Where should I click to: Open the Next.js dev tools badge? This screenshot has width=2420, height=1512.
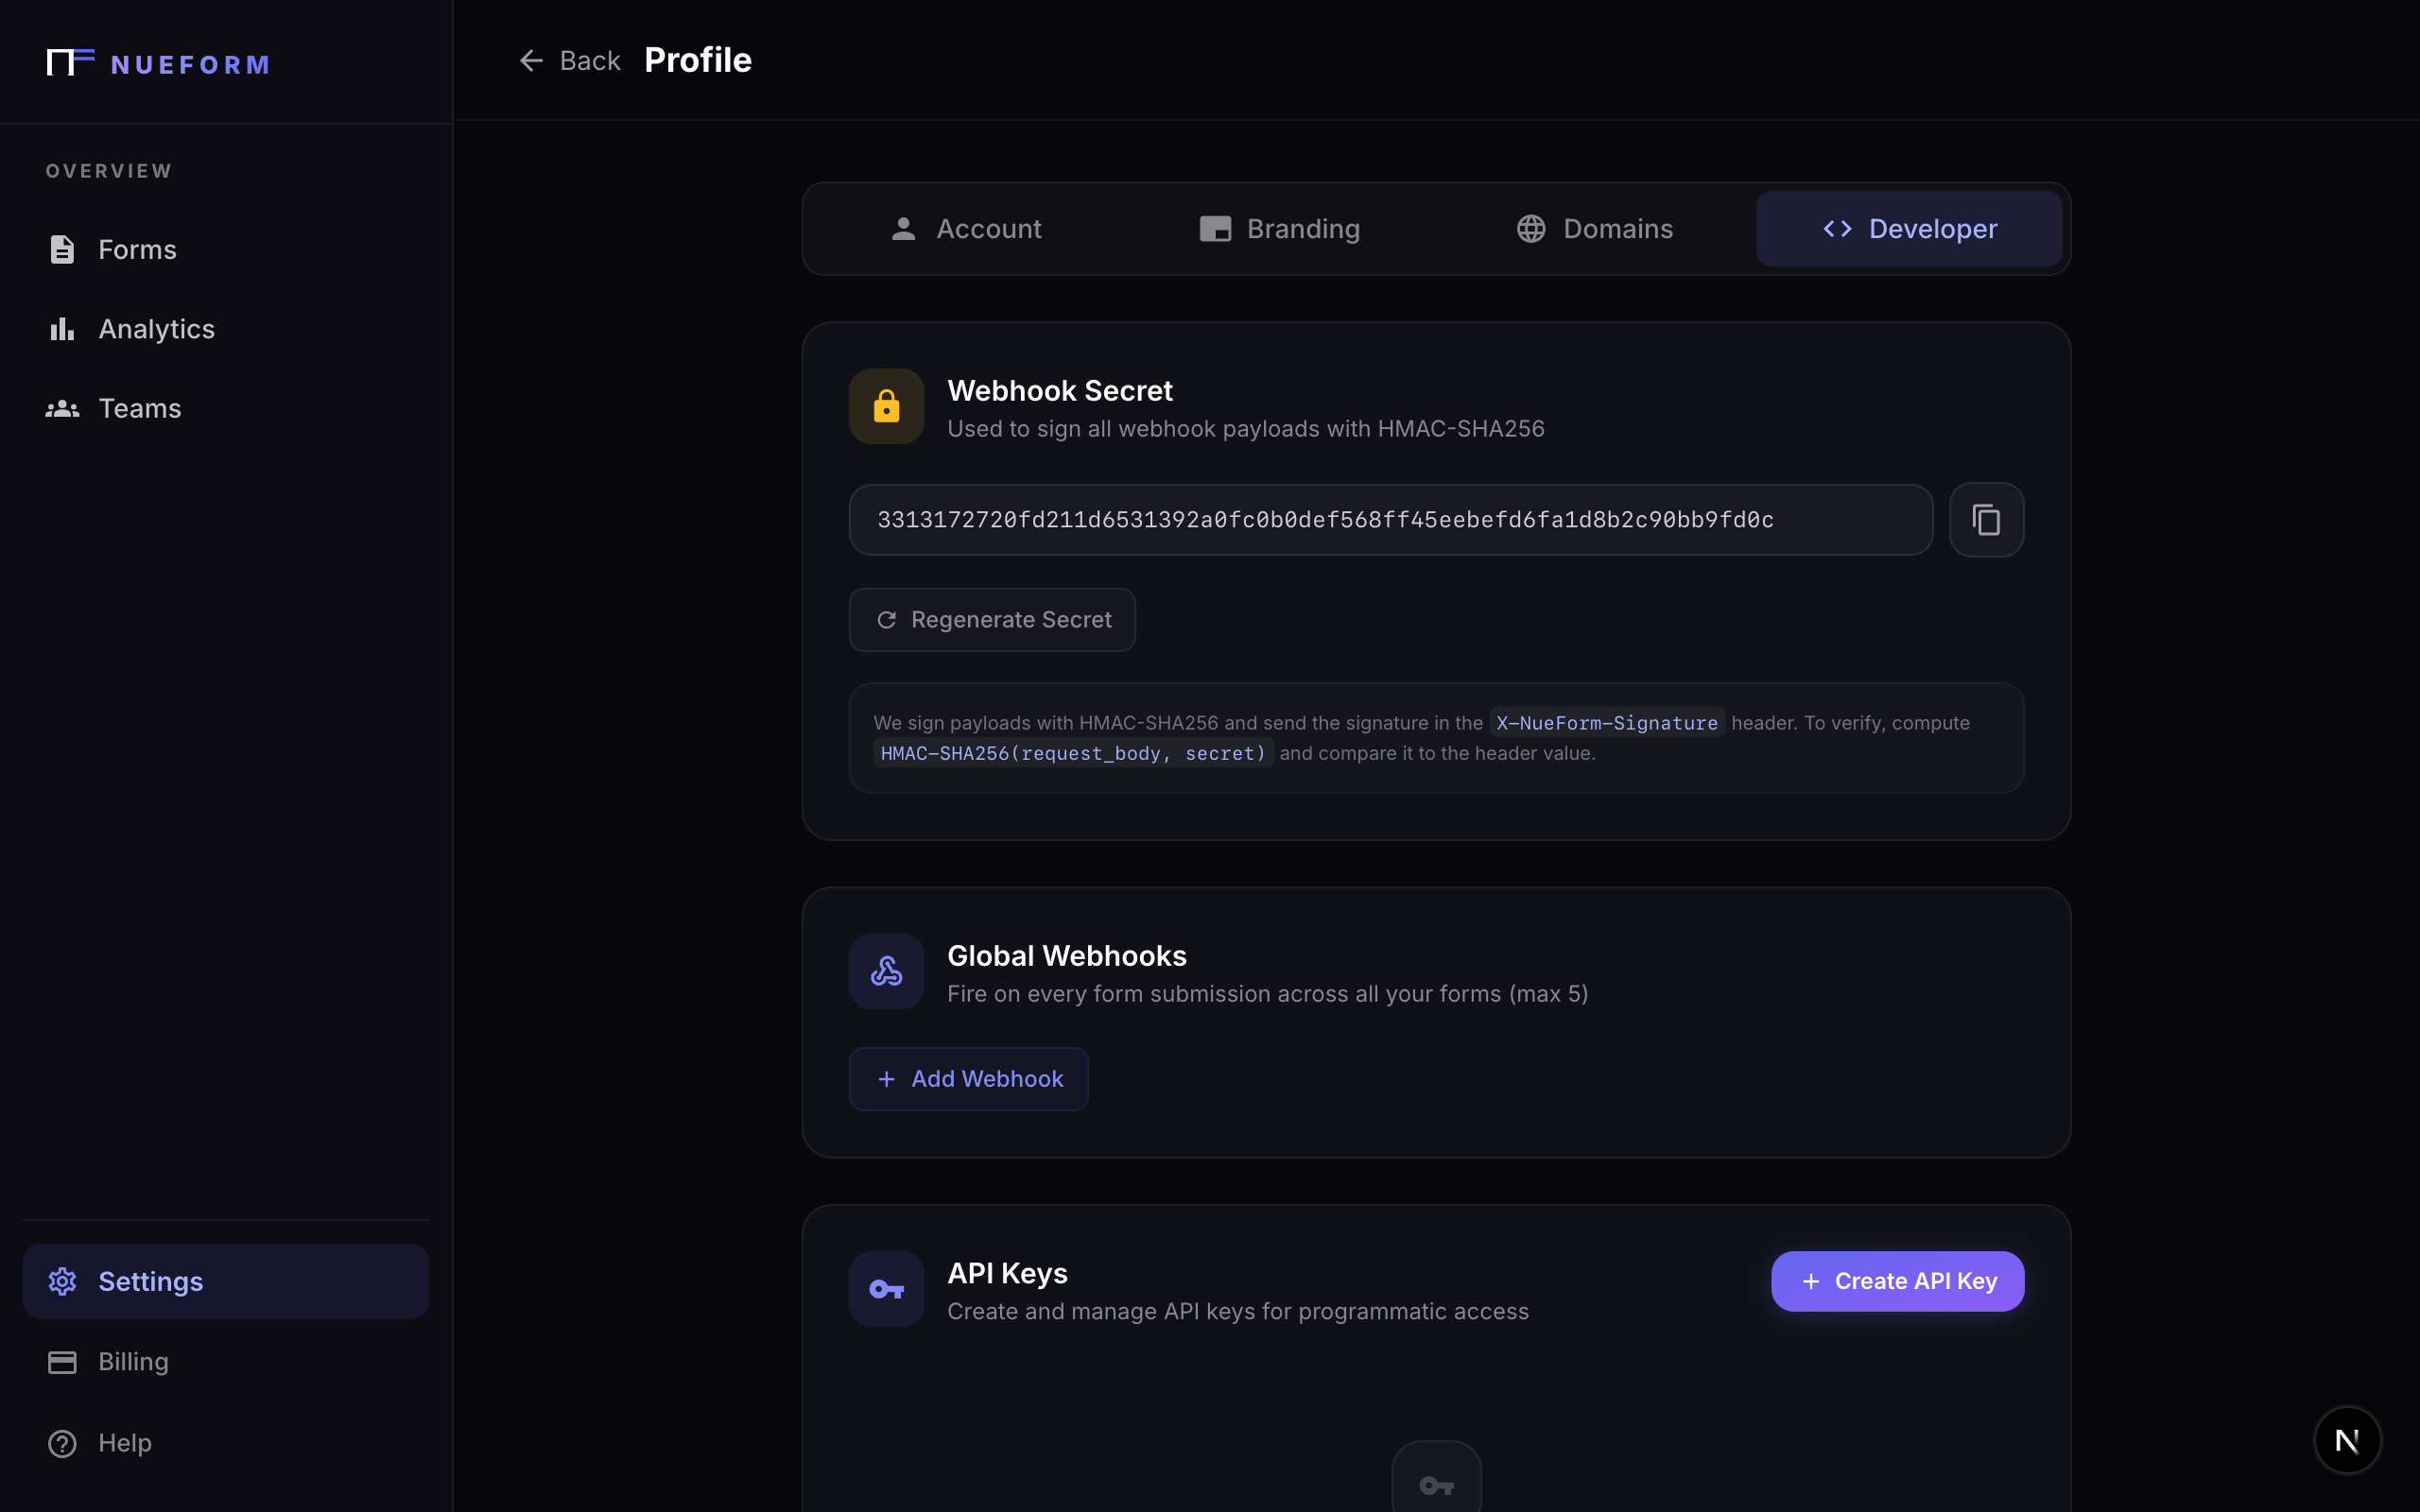pyautogui.click(x=2347, y=1440)
